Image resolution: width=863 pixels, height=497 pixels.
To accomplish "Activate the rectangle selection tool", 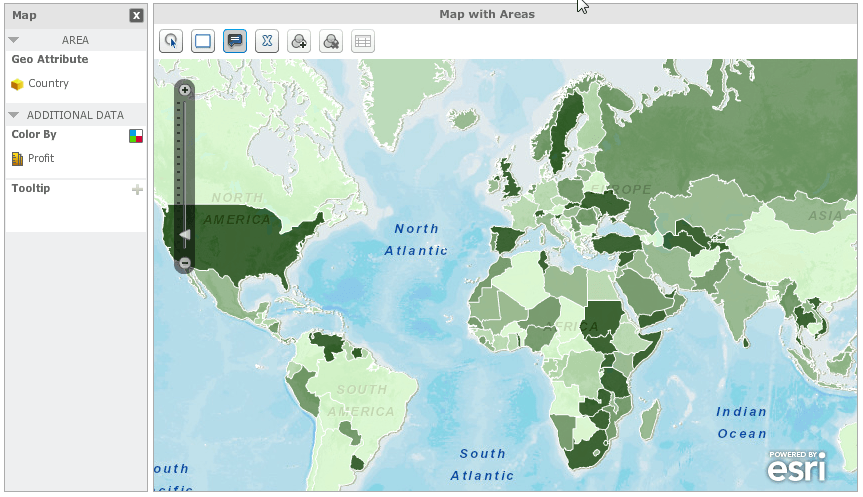I will pos(203,41).
